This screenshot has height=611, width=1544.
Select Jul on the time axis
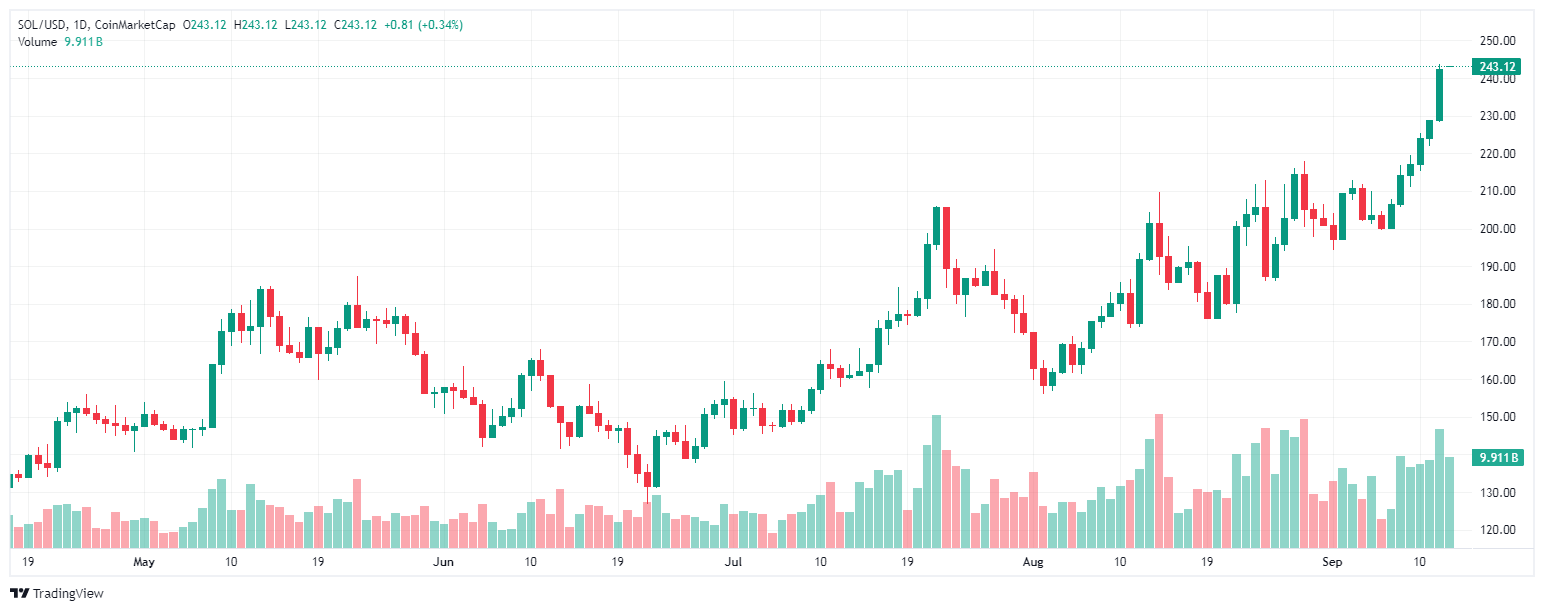click(x=733, y=562)
